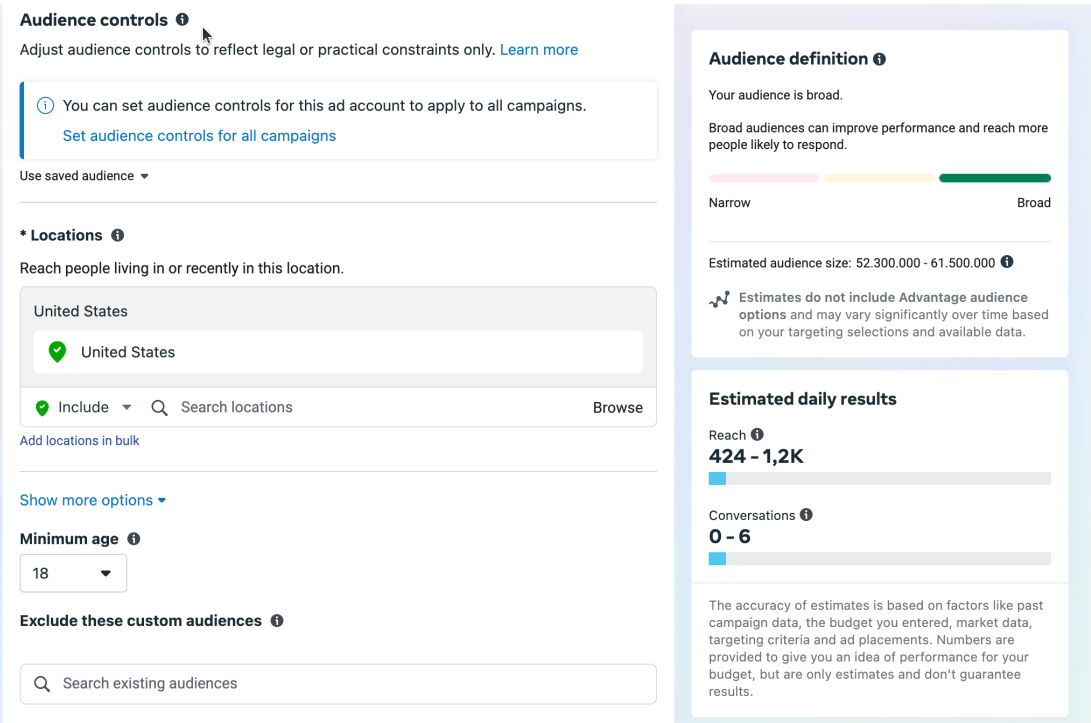Click Set audience controls for all campaigns
Viewport: 1091px width, 723px height.
pyautogui.click(x=199, y=136)
